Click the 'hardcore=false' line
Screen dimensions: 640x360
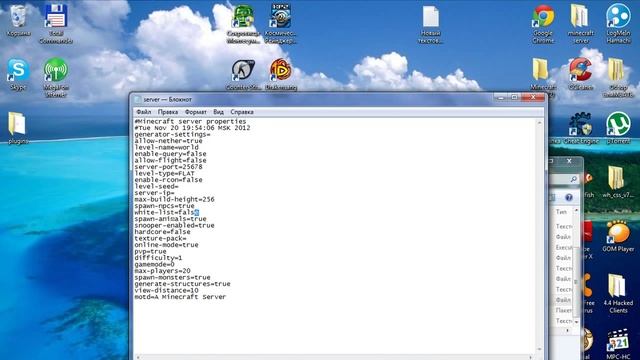pyautogui.click(x=162, y=232)
